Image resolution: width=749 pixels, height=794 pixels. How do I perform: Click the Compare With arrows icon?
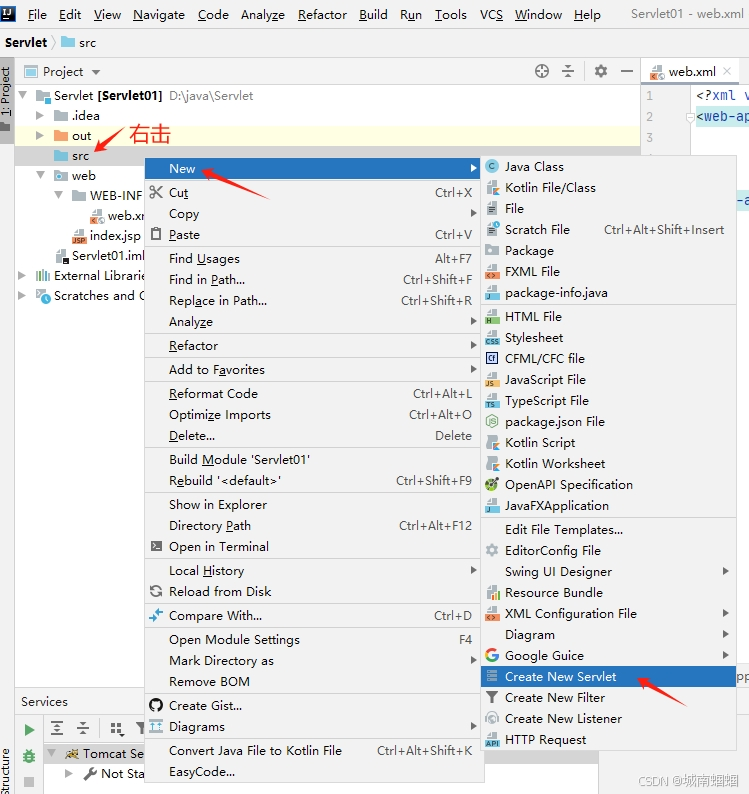click(156, 615)
